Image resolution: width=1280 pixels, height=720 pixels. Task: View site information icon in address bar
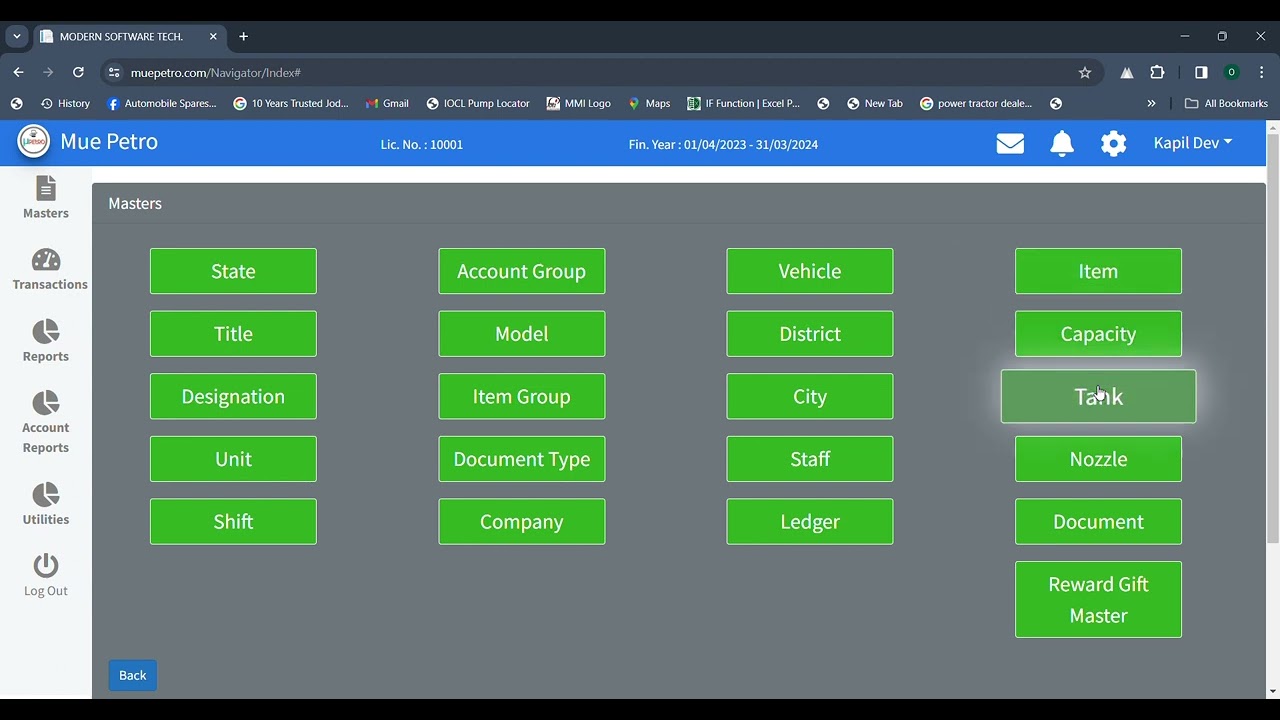point(114,73)
